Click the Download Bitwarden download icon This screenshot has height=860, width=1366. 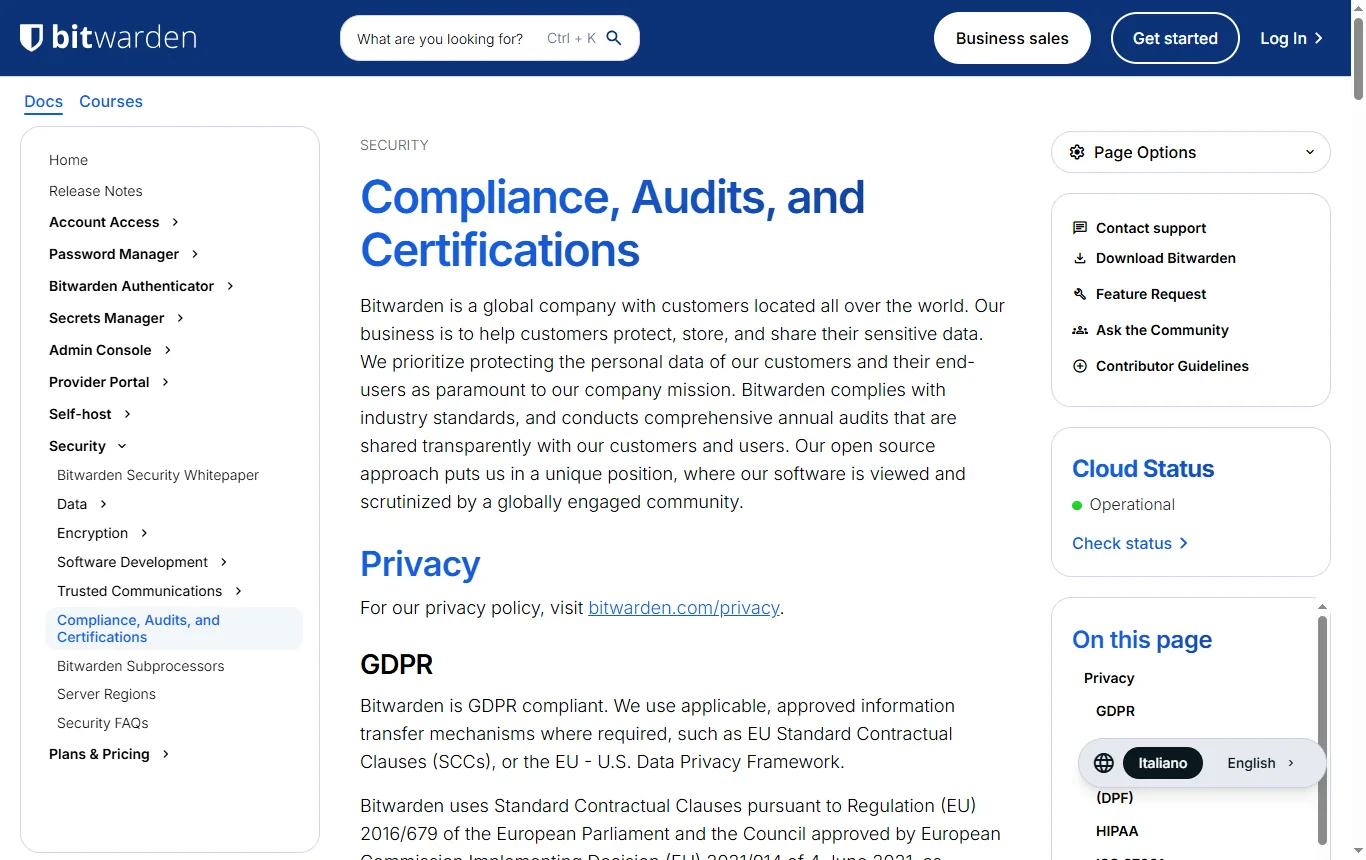(x=1080, y=258)
